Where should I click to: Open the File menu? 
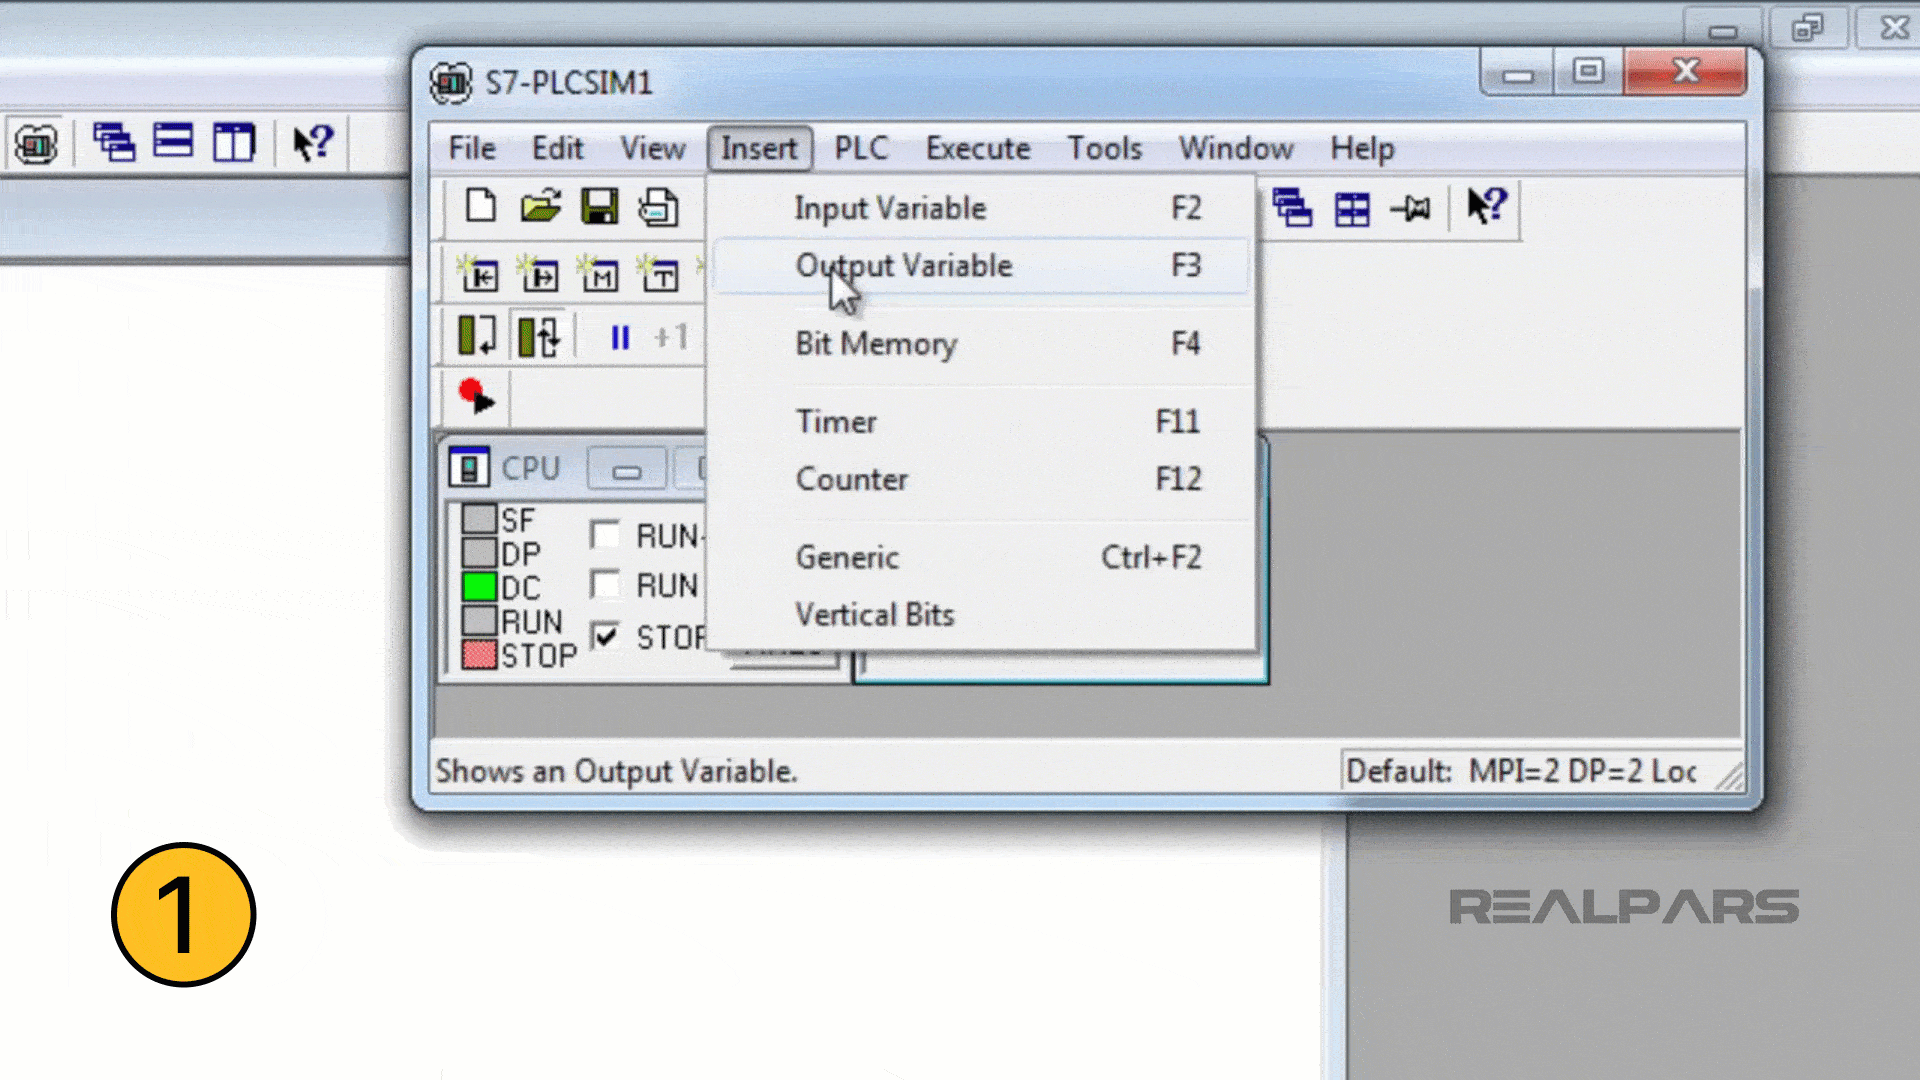472,149
